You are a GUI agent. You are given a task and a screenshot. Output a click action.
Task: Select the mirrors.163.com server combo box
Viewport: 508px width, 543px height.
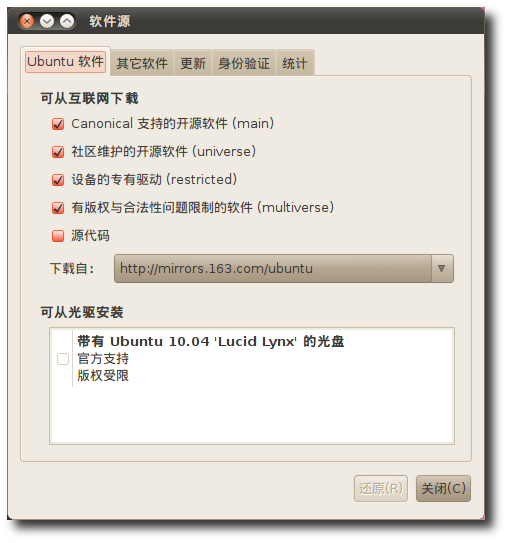coord(284,268)
